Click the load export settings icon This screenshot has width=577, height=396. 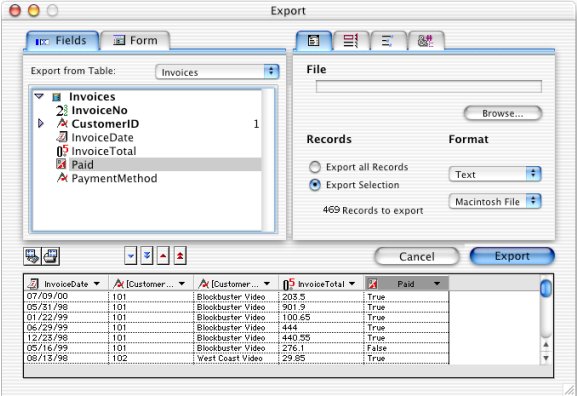[32, 256]
